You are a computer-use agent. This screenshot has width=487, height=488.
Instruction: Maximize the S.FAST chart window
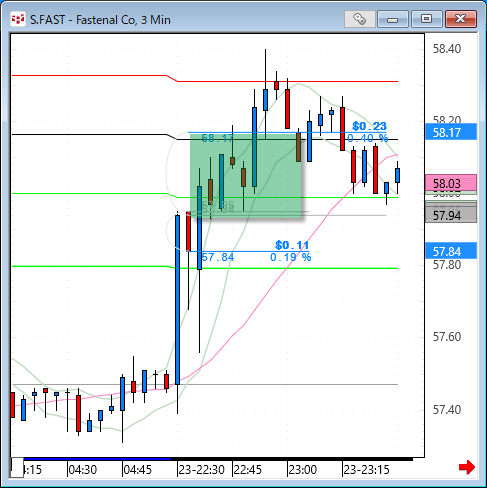tap(427, 19)
